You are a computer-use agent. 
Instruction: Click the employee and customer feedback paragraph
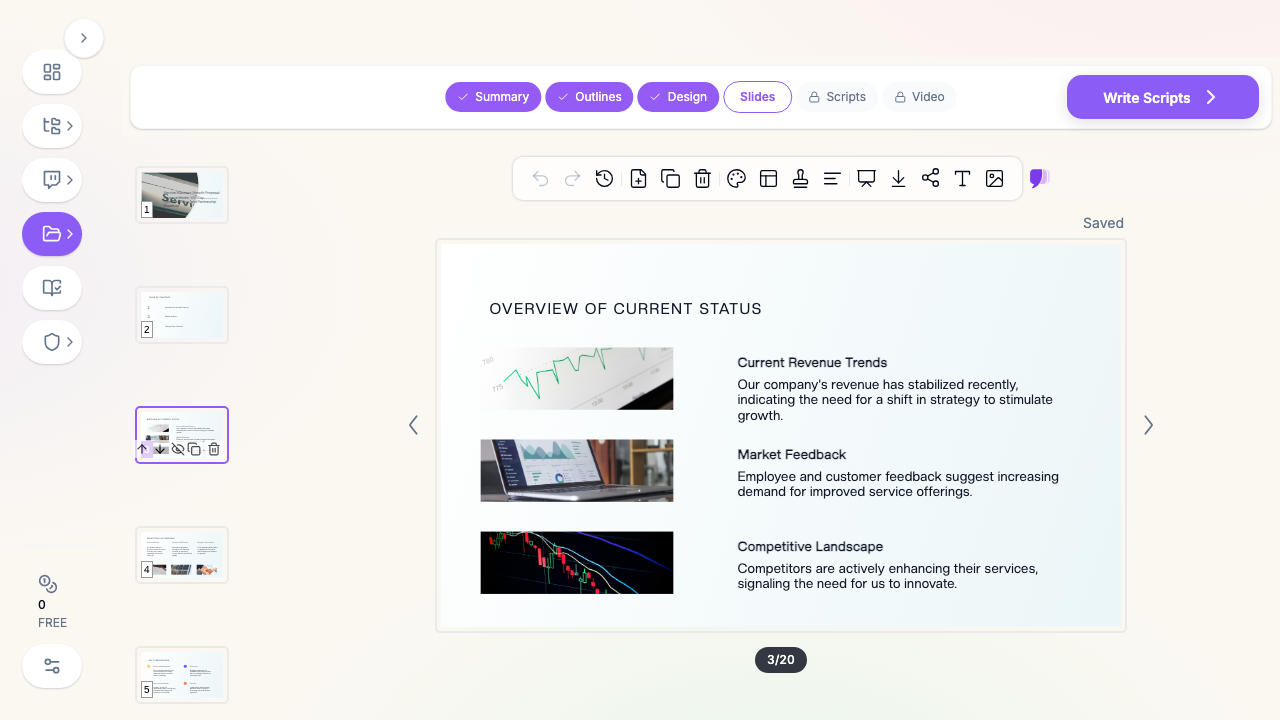point(898,484)
